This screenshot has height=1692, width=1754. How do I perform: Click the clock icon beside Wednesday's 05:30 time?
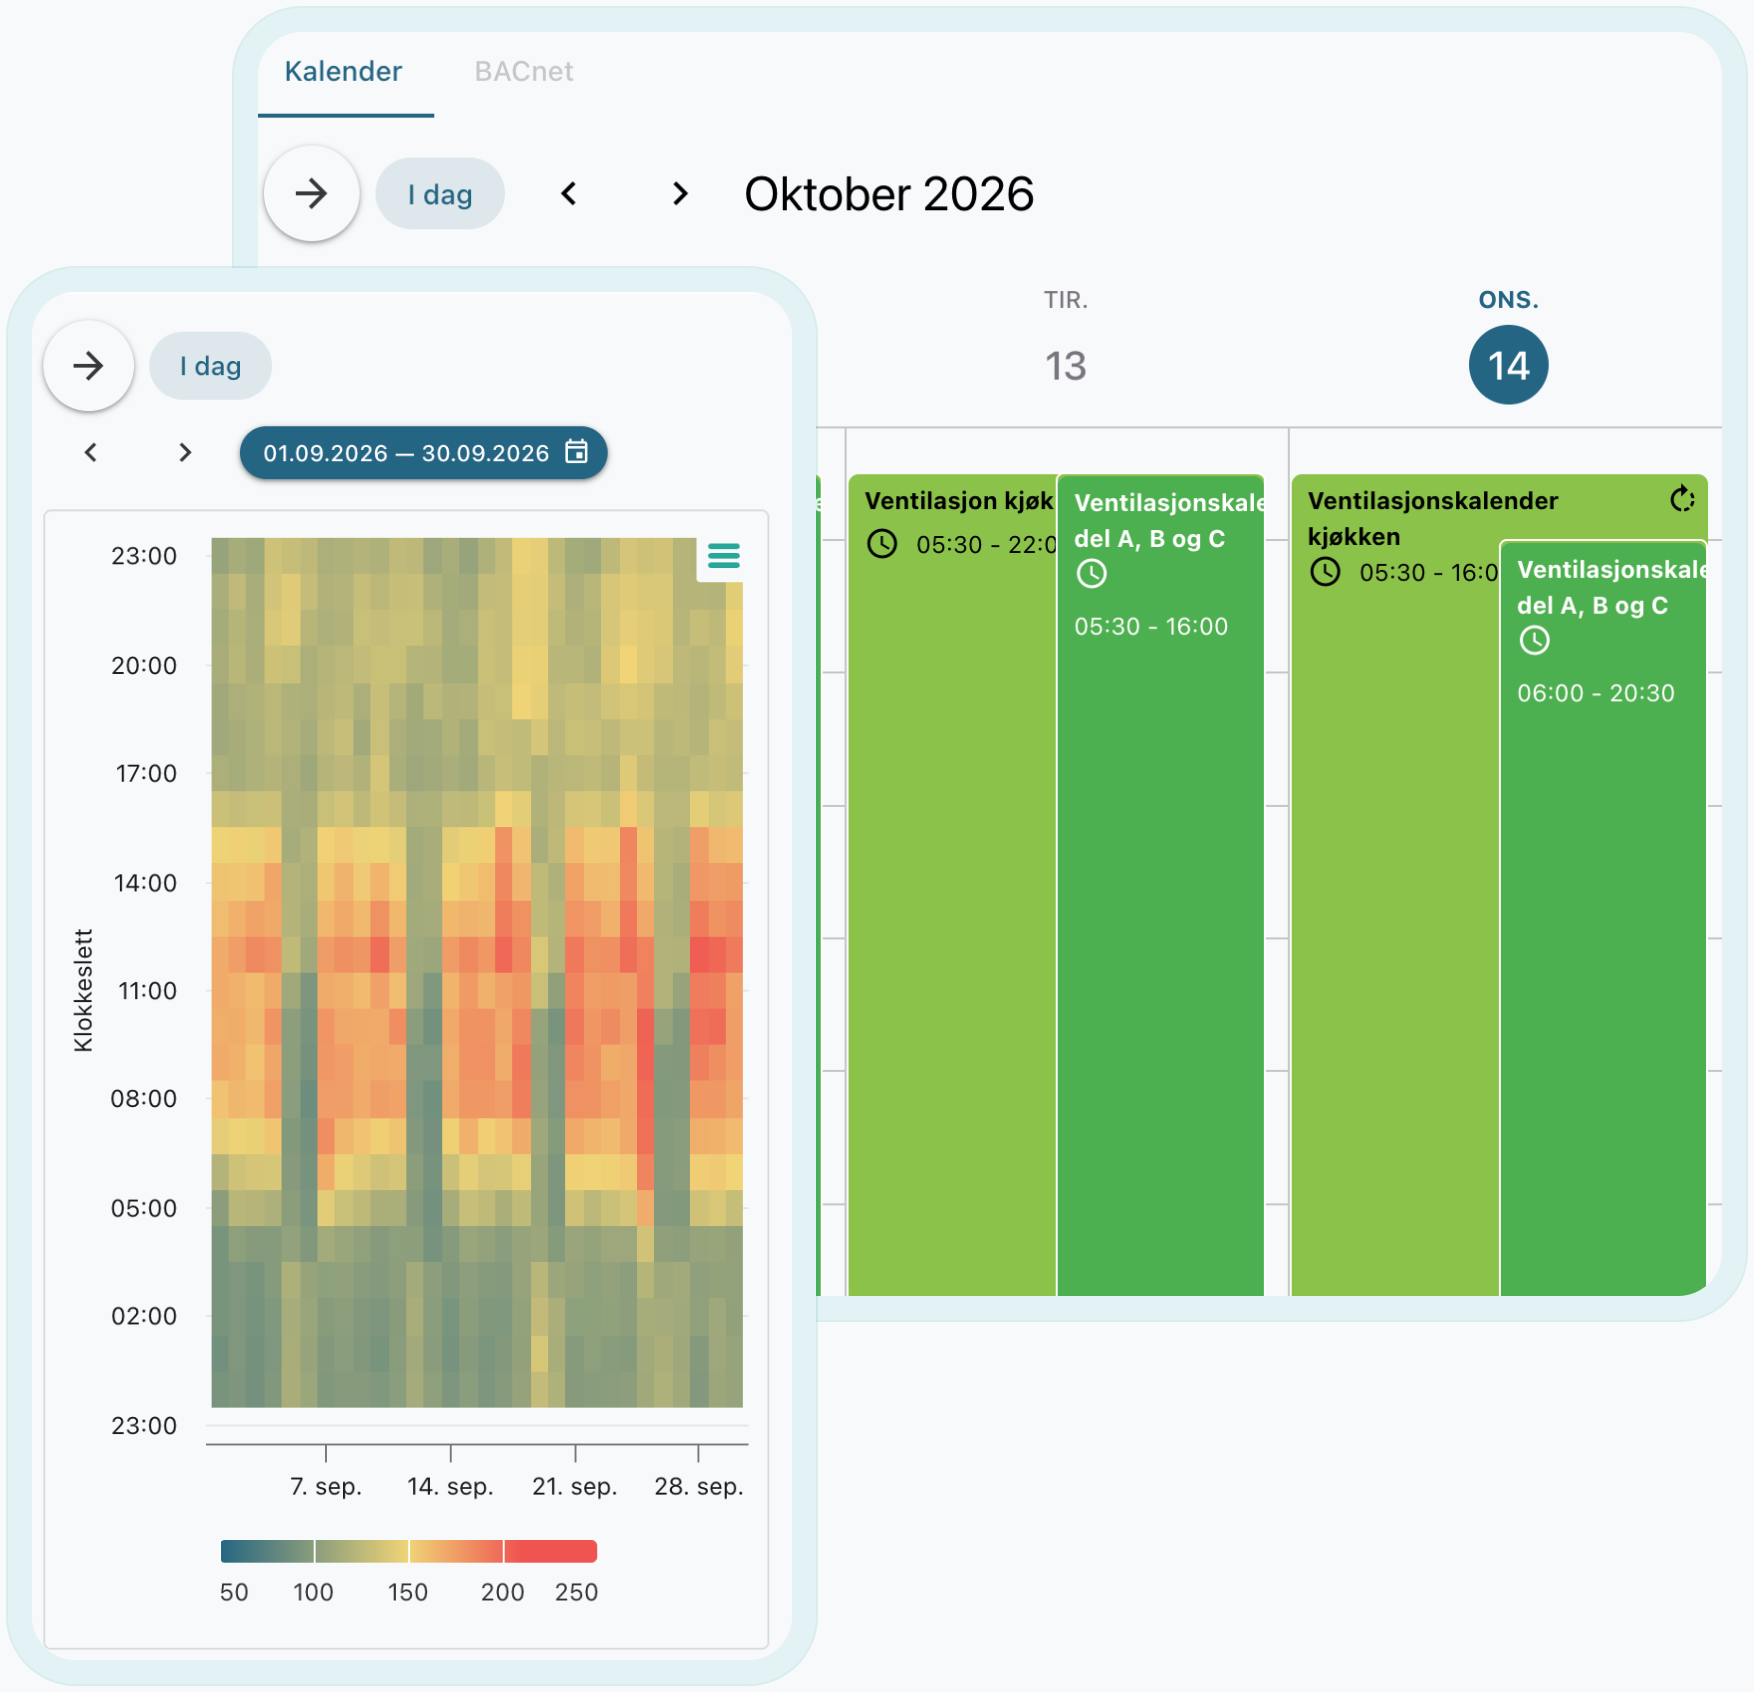pos(1325,572)
